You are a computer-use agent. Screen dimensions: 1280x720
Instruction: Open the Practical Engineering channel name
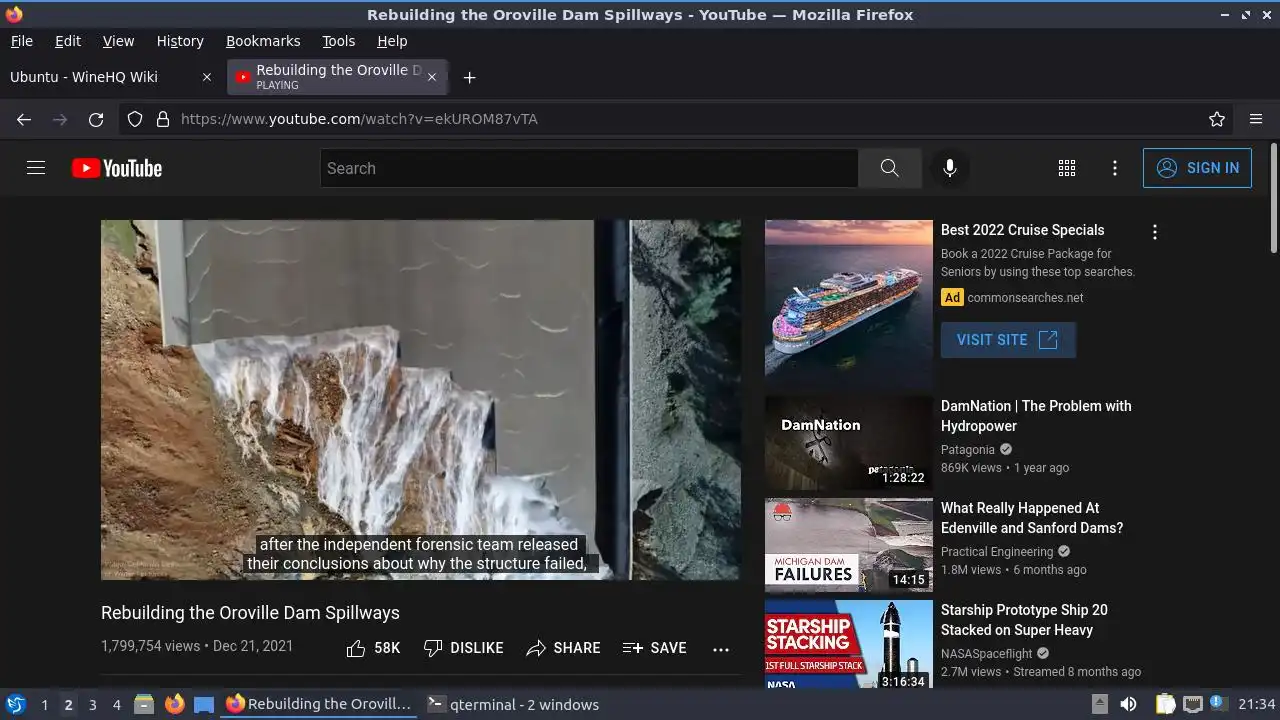[997, 552]
